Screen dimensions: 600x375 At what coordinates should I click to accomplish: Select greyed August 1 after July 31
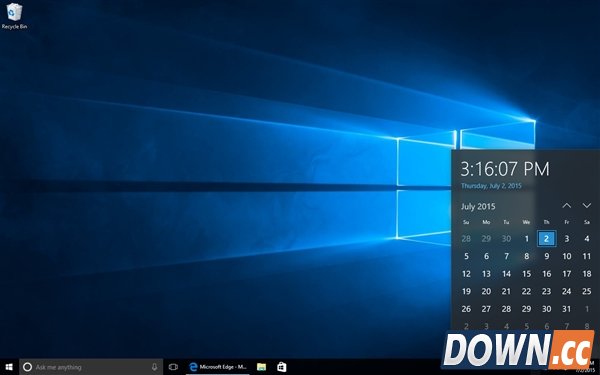[x=587, y=309]
